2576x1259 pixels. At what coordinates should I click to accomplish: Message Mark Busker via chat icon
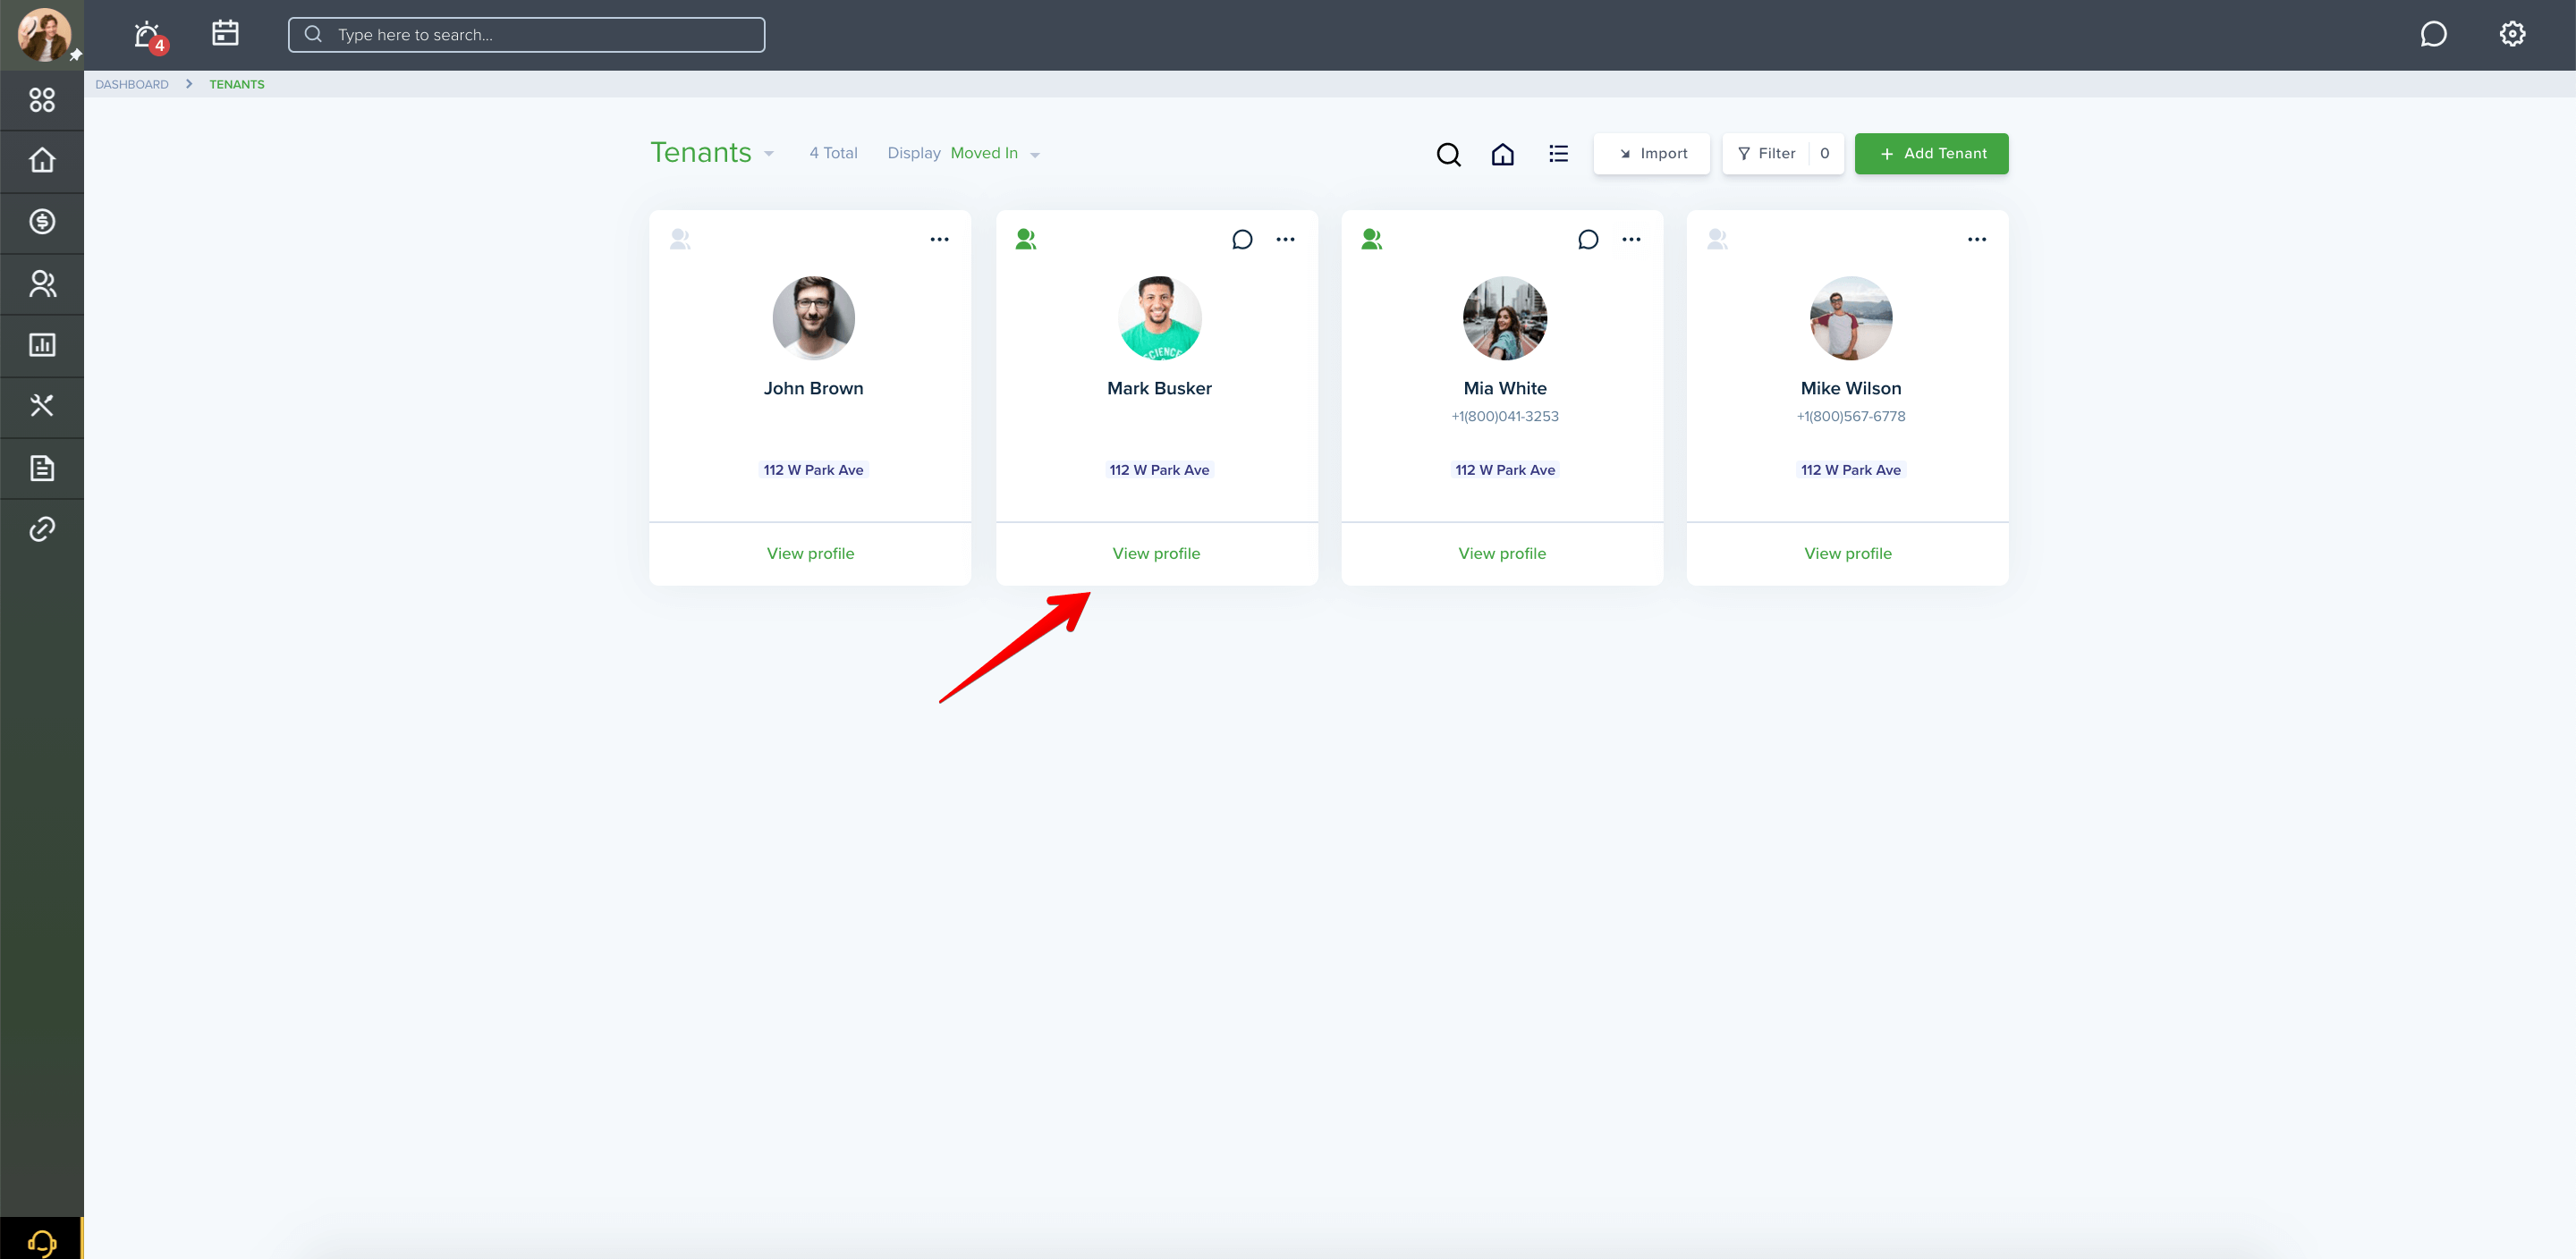click(x=1242, y=239)
